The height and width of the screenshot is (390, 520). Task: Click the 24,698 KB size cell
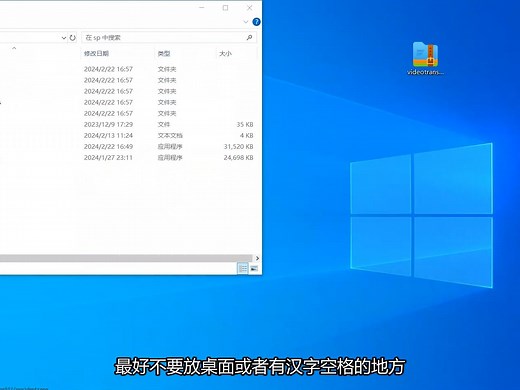238,157
